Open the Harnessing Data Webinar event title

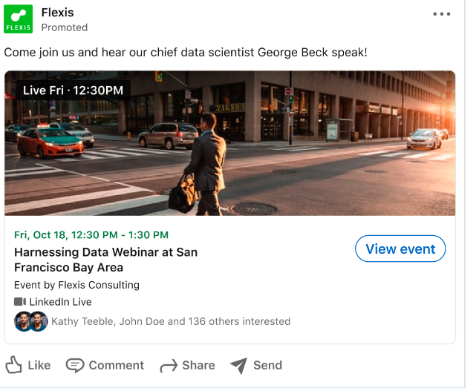pyautogui.click(x=106, y=260)
